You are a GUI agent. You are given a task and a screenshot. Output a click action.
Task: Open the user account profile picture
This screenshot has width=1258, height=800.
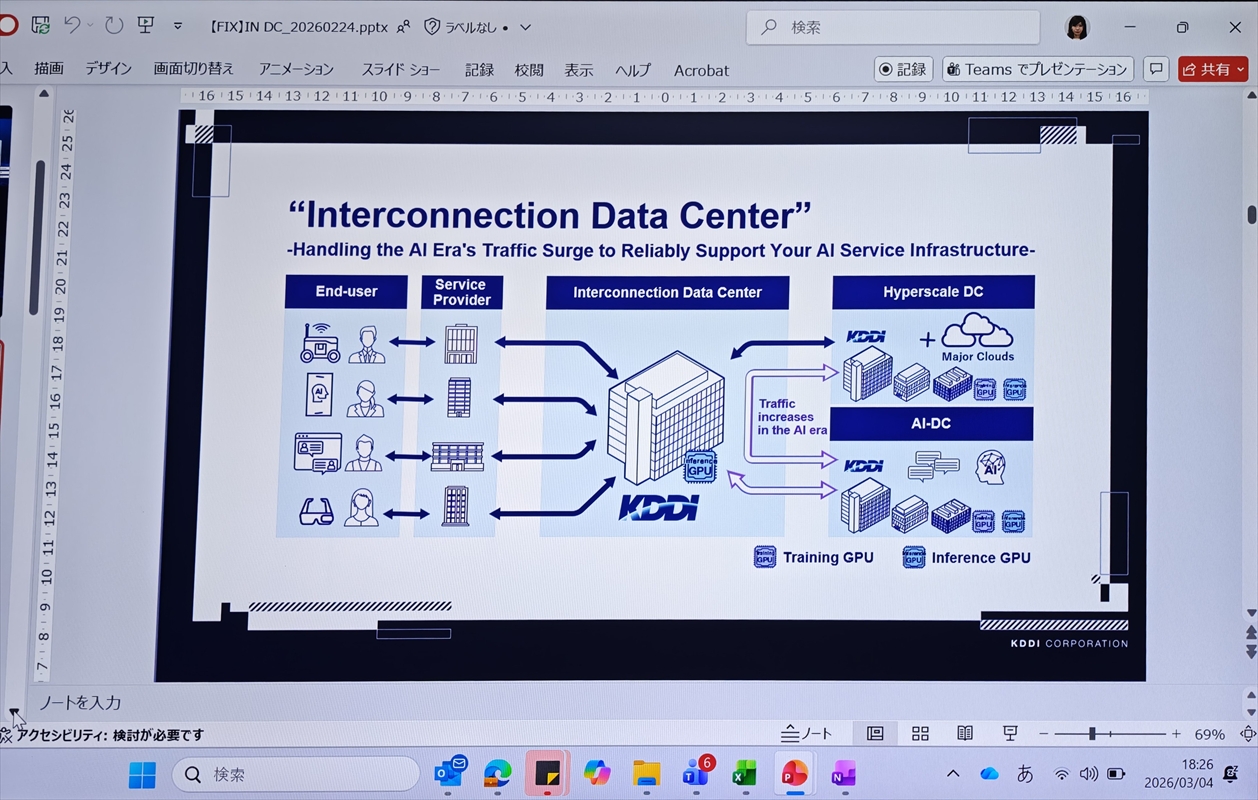tap(1077, 27)
